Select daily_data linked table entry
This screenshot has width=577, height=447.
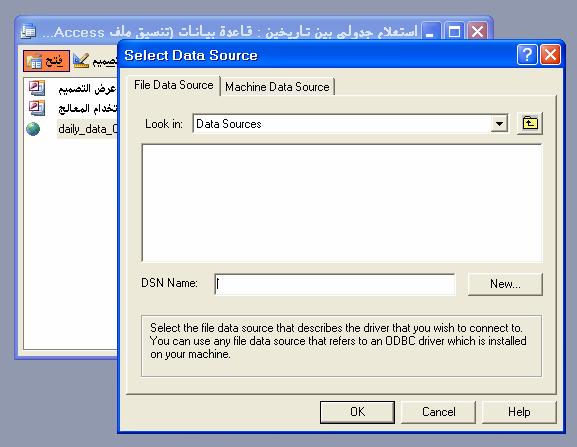point(88,129)
